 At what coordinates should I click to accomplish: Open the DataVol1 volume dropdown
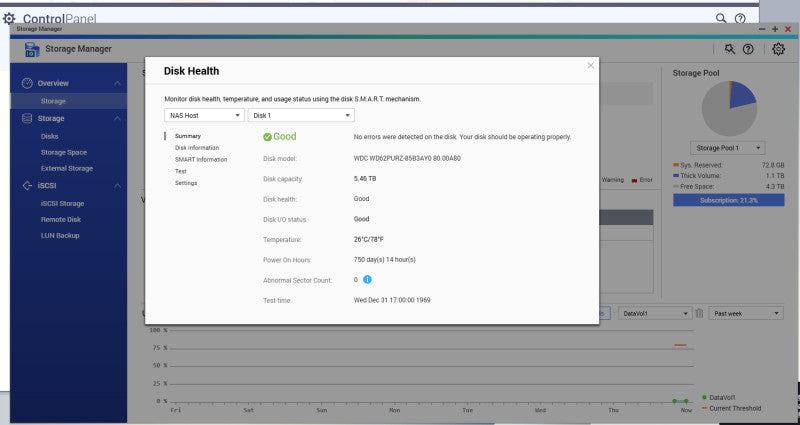[x=655, y=313]
